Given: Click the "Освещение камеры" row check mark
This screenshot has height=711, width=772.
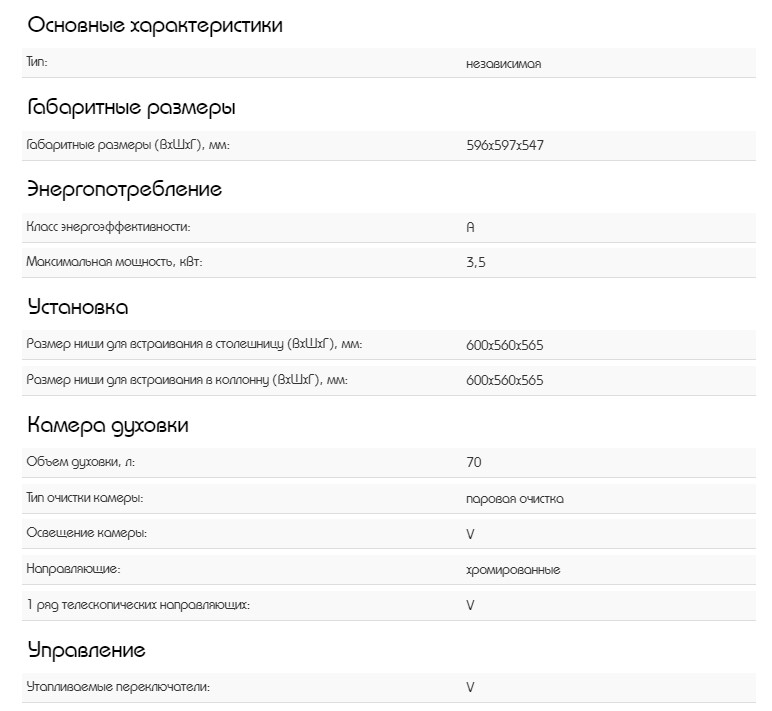Looking at the screenshot, I should click(x=470, y=534).
